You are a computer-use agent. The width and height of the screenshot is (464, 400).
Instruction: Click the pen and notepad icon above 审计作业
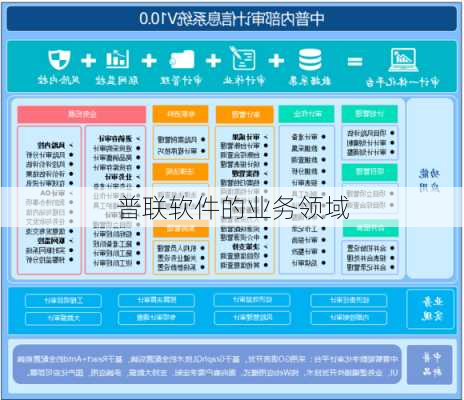coord(242,58)
